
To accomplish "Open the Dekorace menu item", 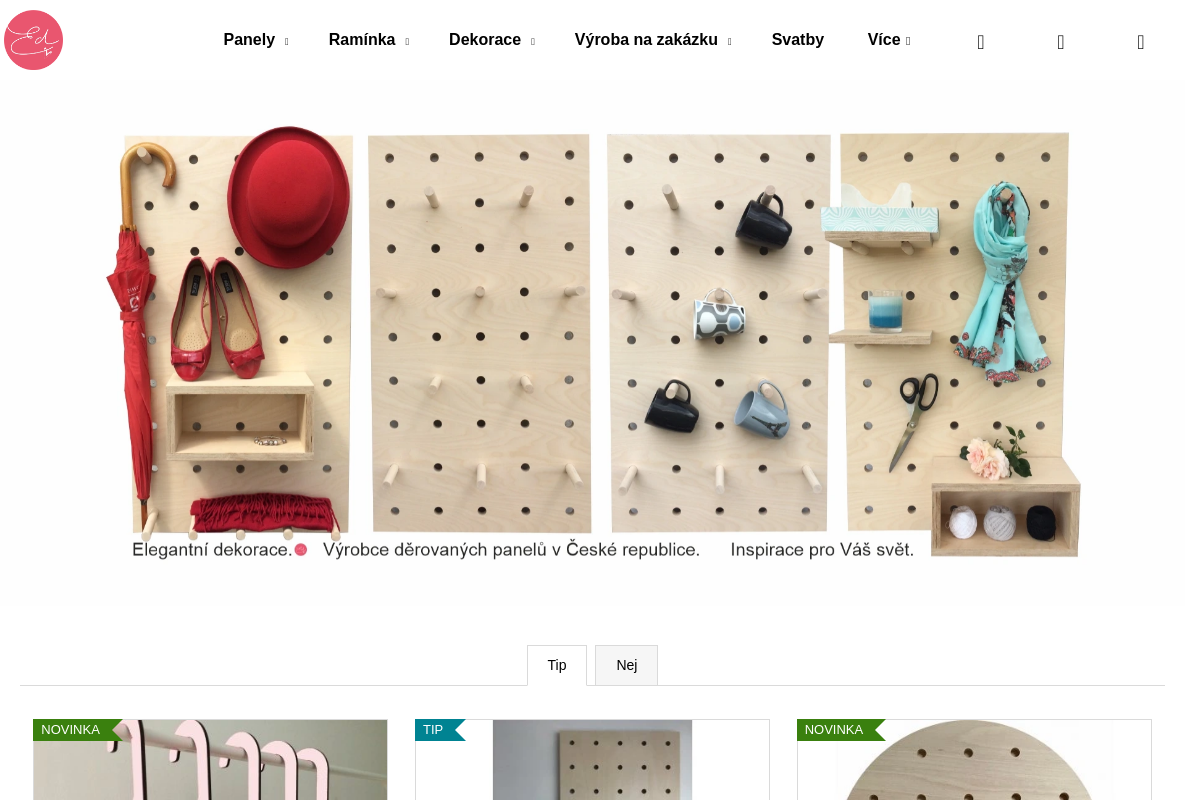I will 485,40.
